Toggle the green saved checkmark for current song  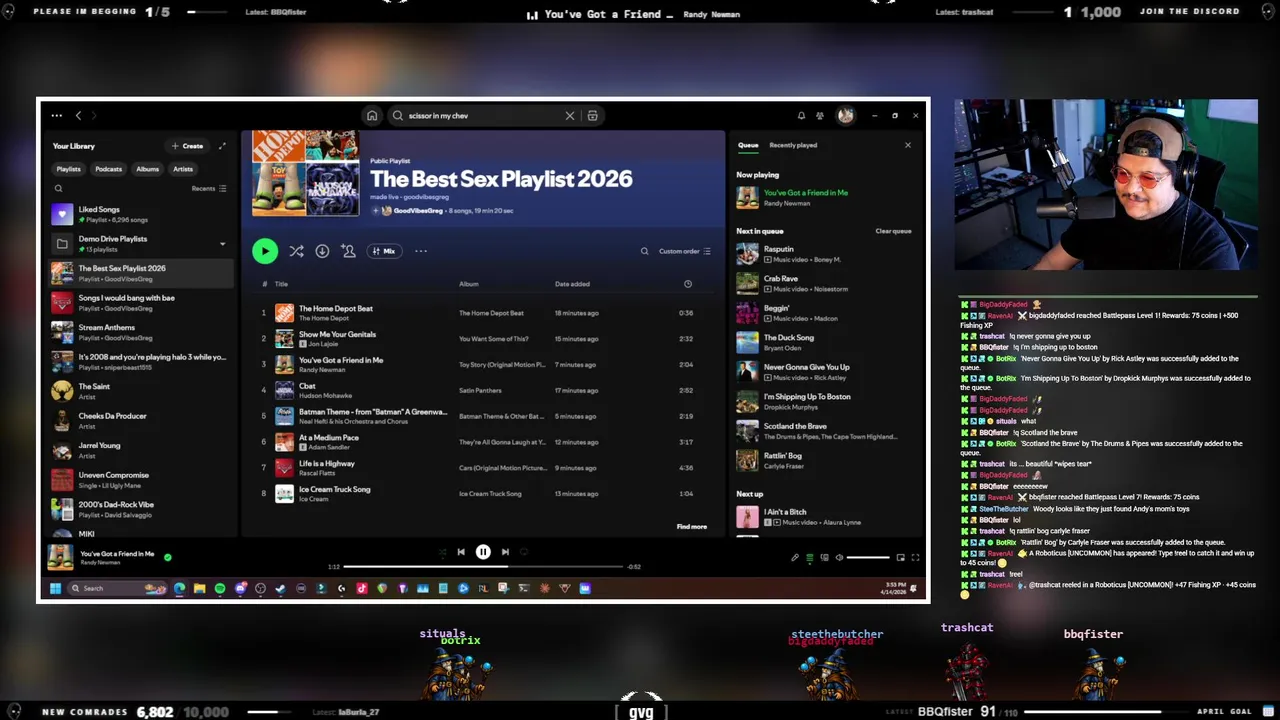(167, 557)
